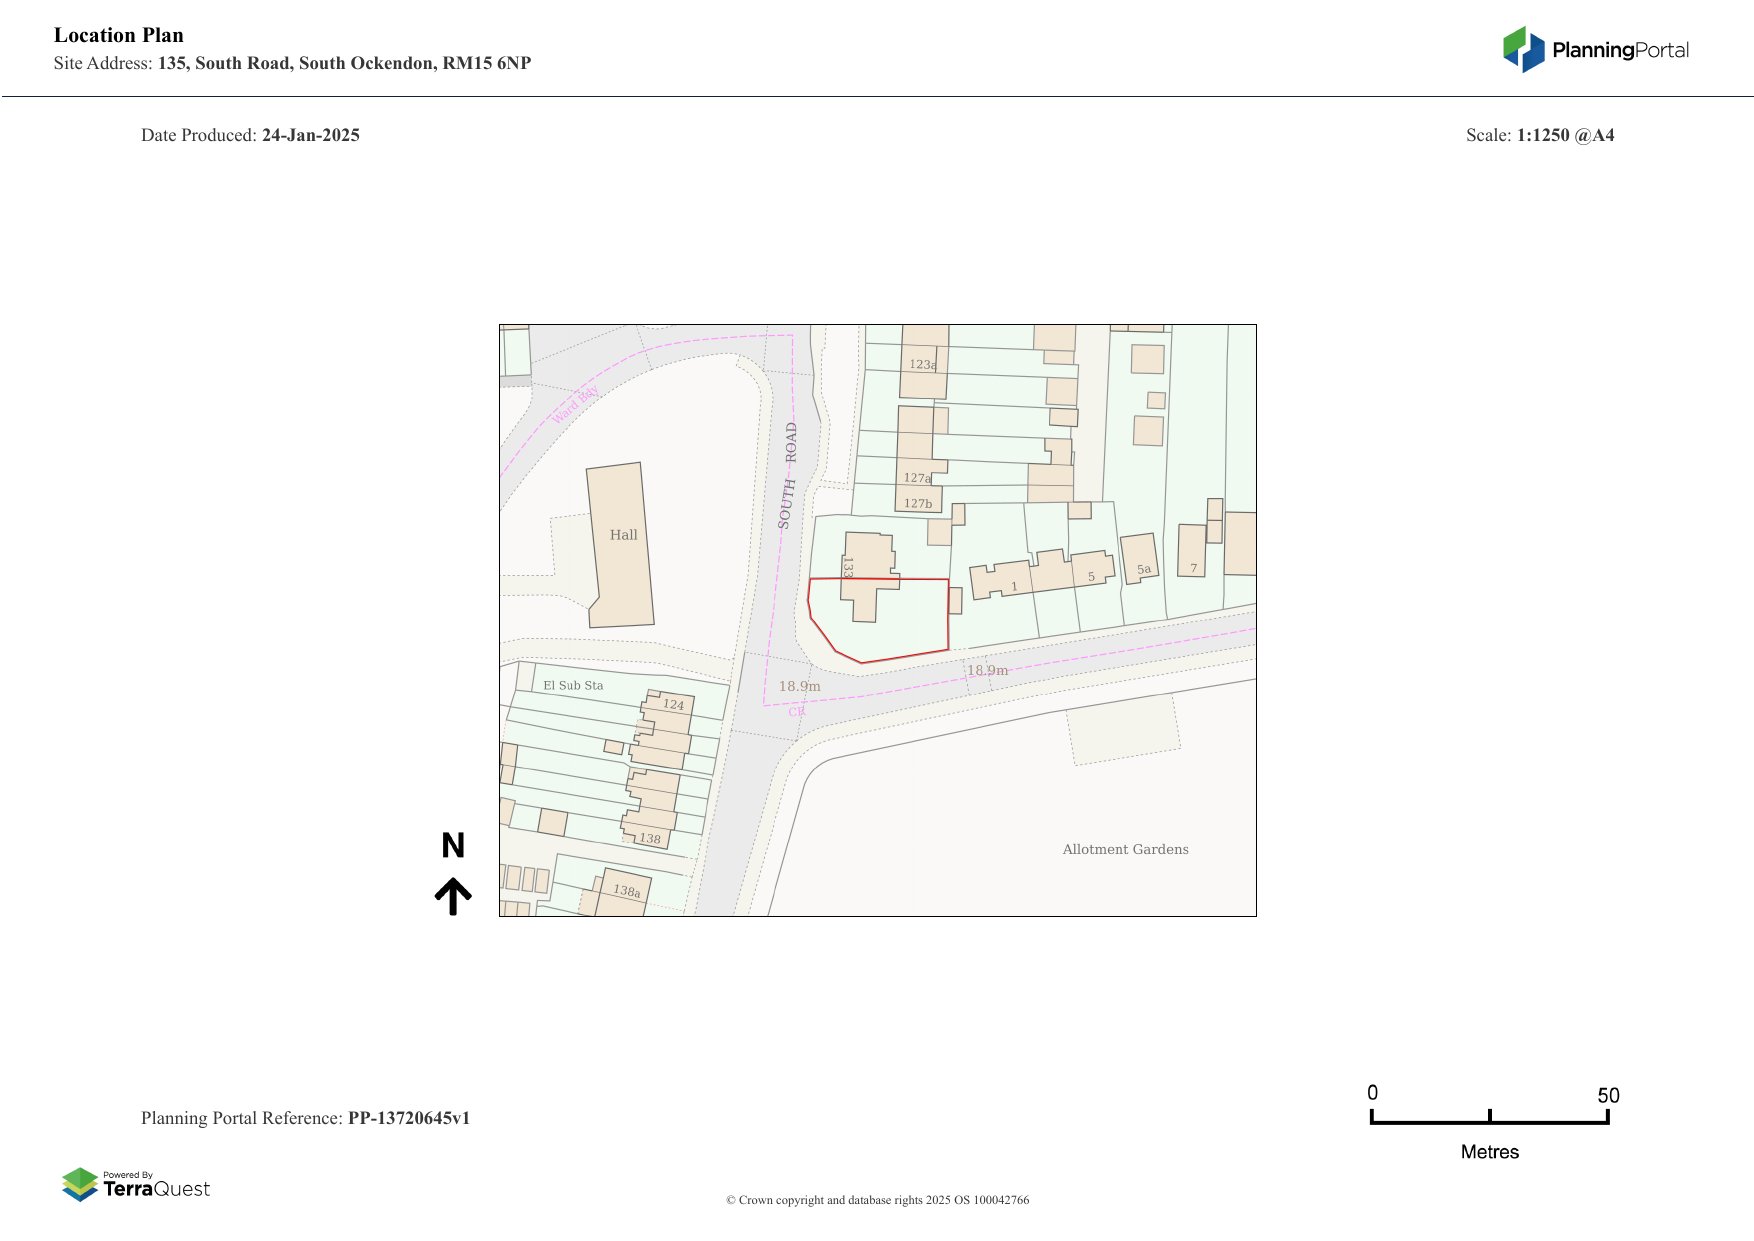The image size is (1754, 1241).
Task: Click the Scale 1:1250 @A4 text
Action: 1539,135
